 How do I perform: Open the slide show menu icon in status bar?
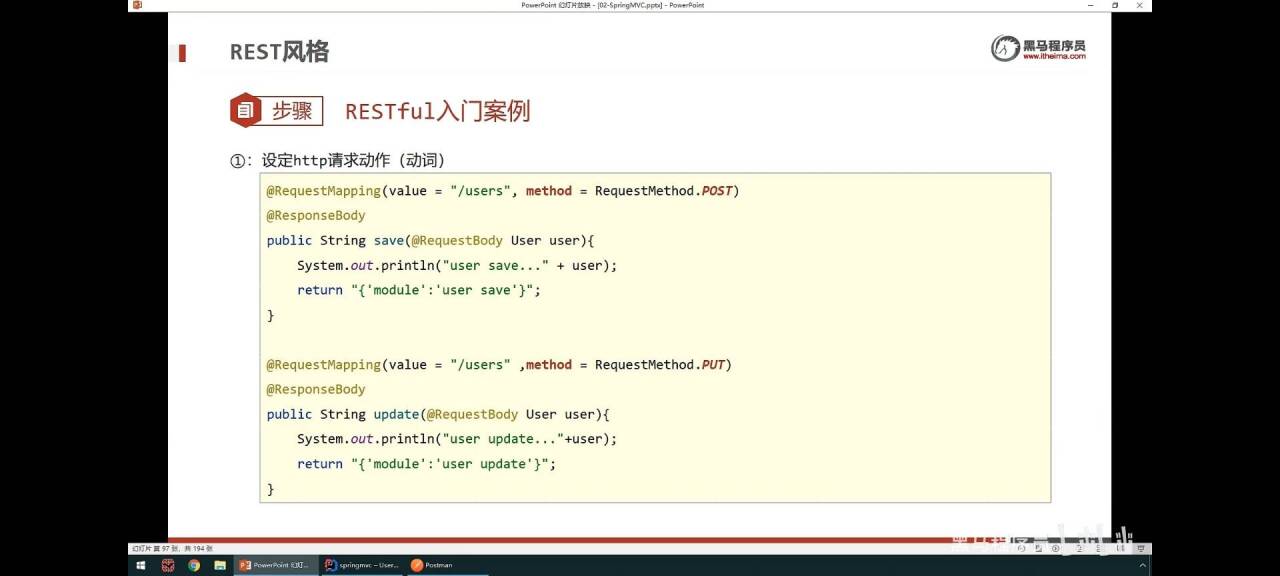point(1038,548)
